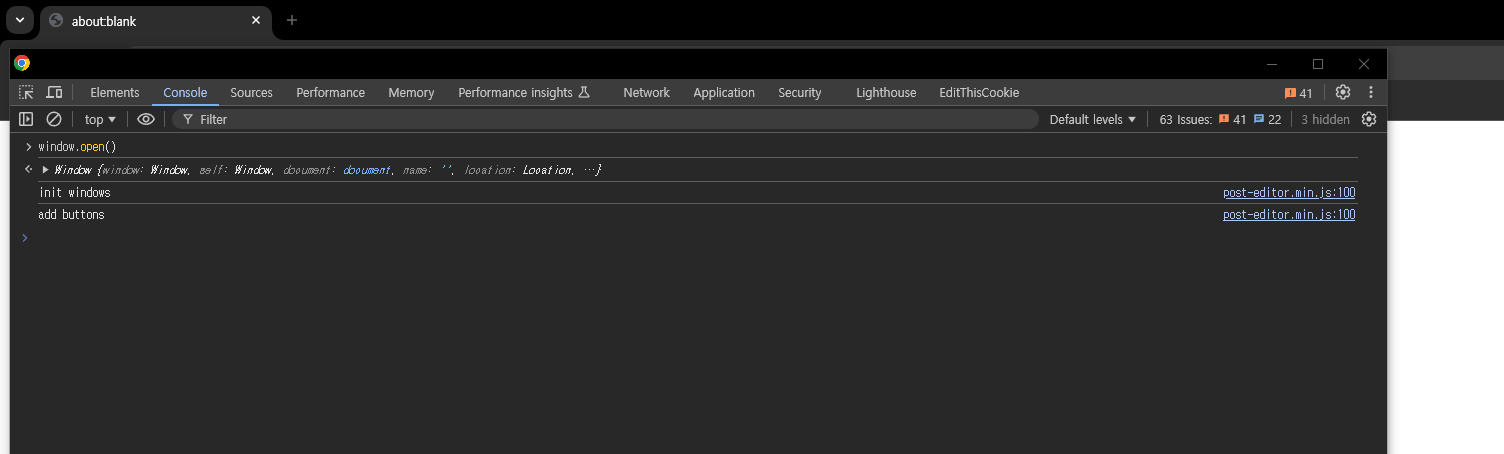Open the 22 improvement issues badge
This screenshot has height=454, width=1504.
click(x=1267, y=119)
